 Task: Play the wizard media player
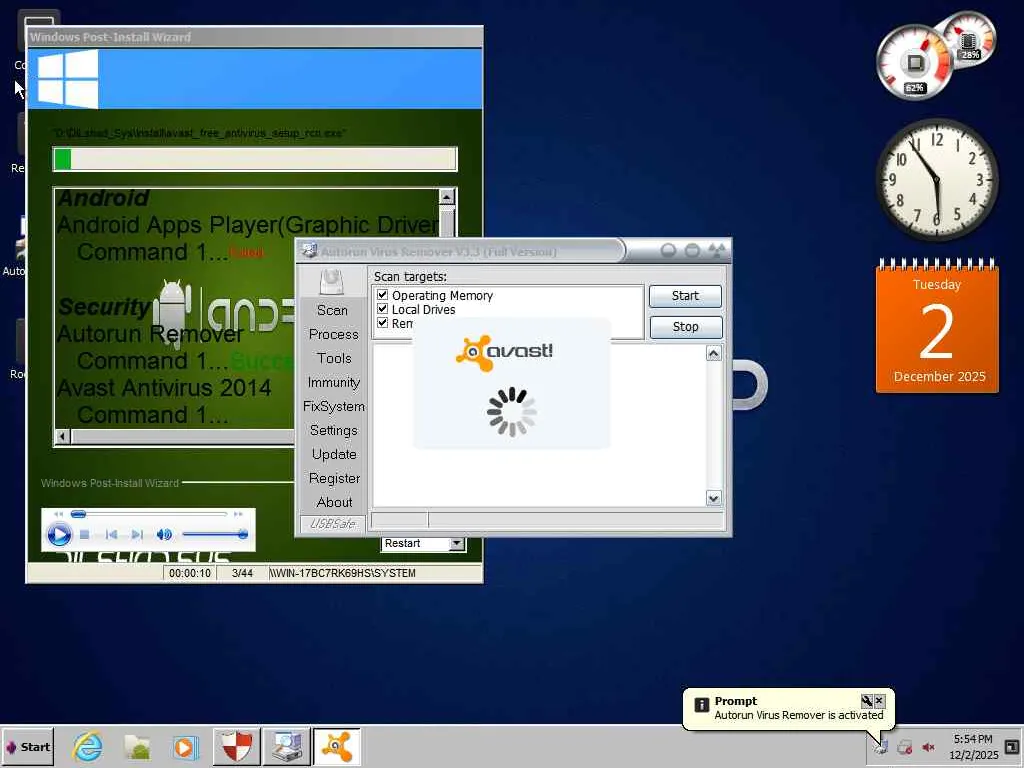[59, 534]
